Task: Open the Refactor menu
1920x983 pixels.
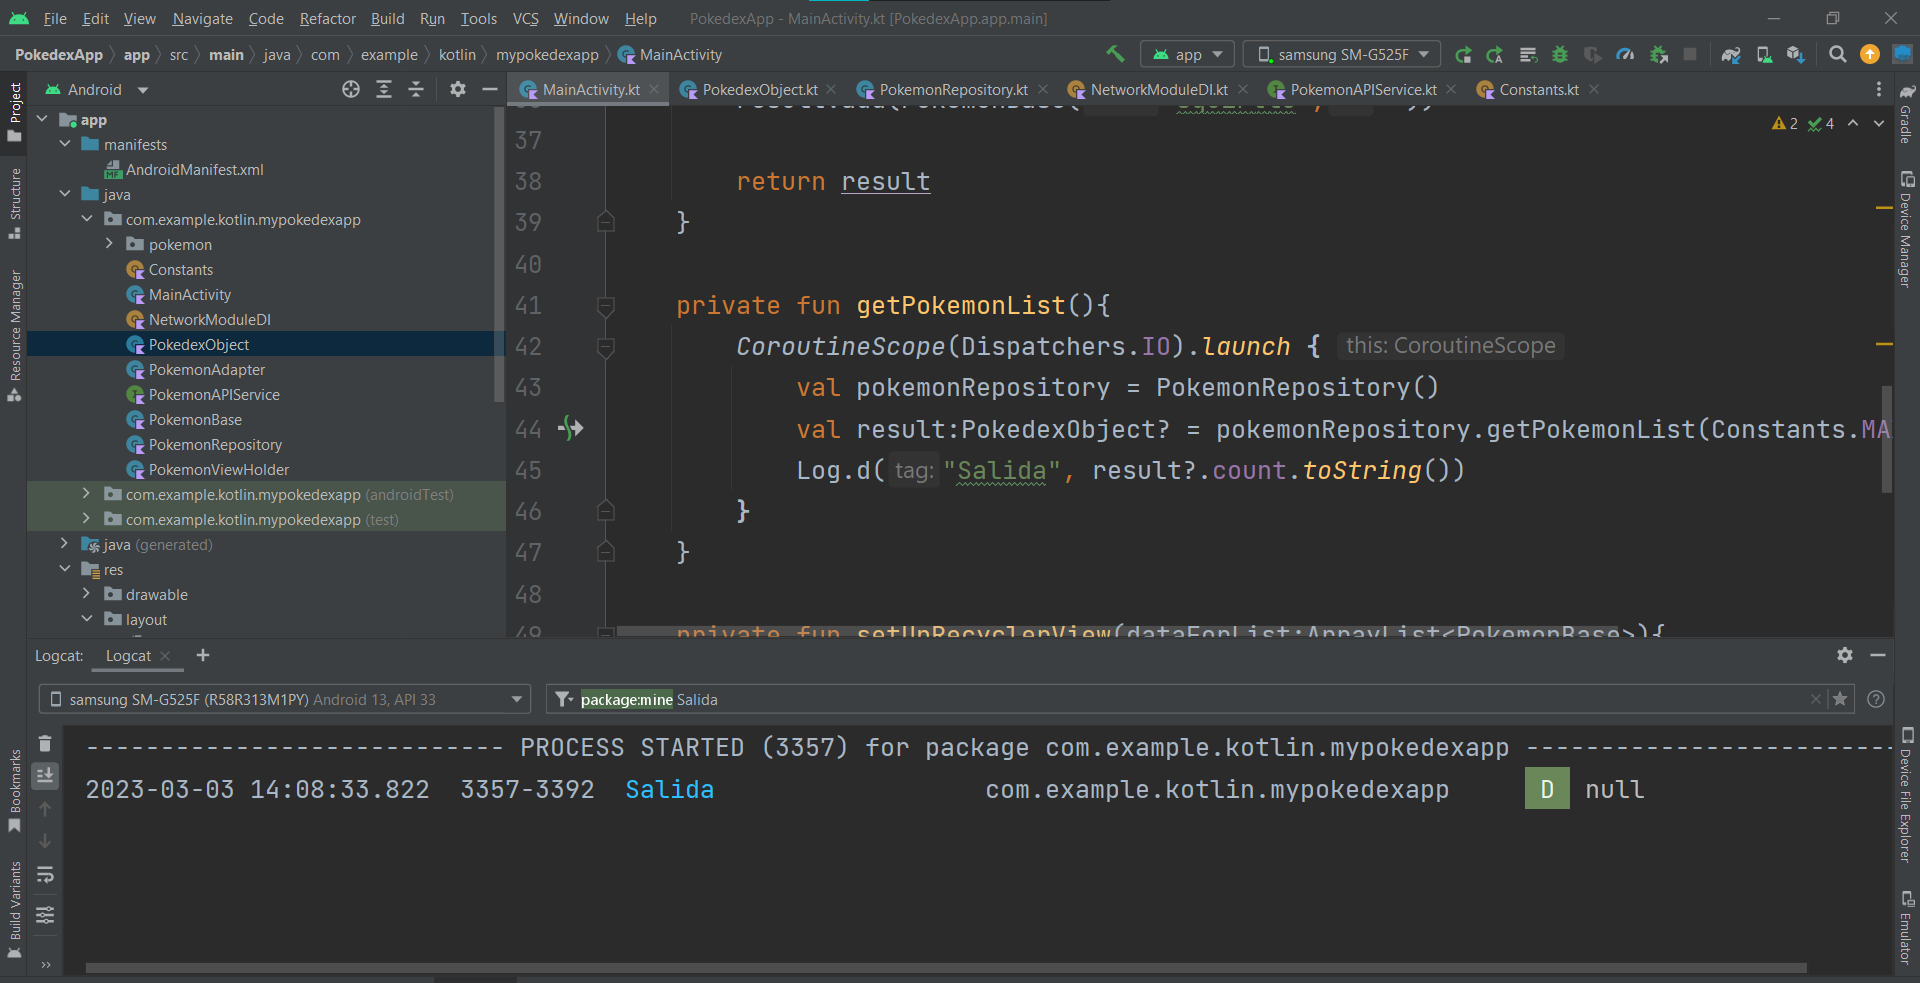Action: (x=327, y=18)
